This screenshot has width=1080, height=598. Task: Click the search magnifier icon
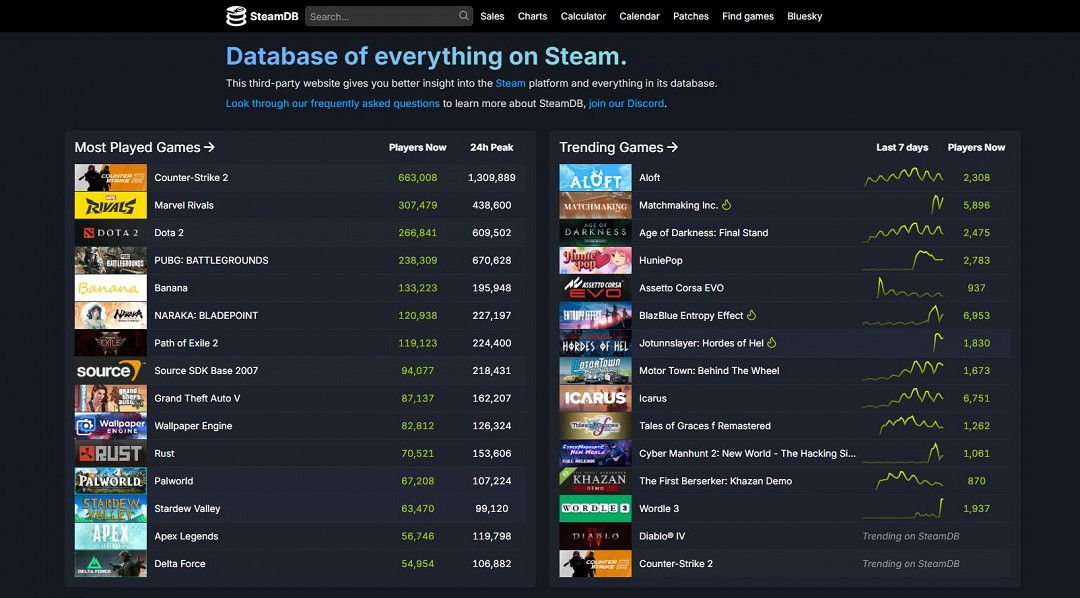(x=464, y=16)
